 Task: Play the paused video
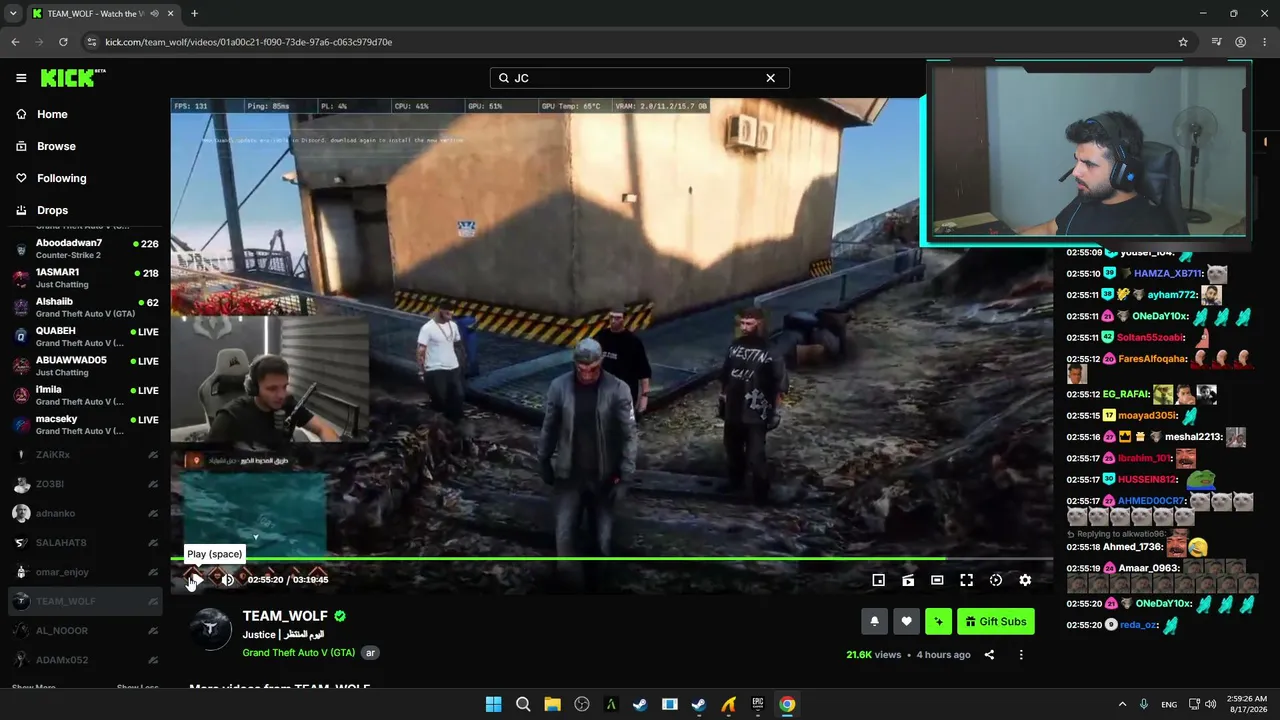coord(196,580)
